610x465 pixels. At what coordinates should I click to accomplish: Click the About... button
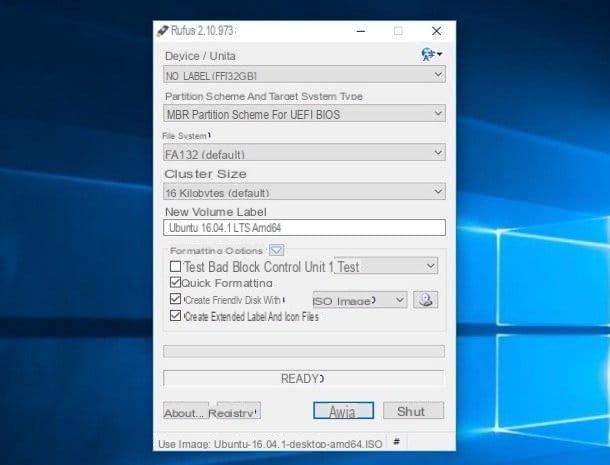click(x=185, y=411)
